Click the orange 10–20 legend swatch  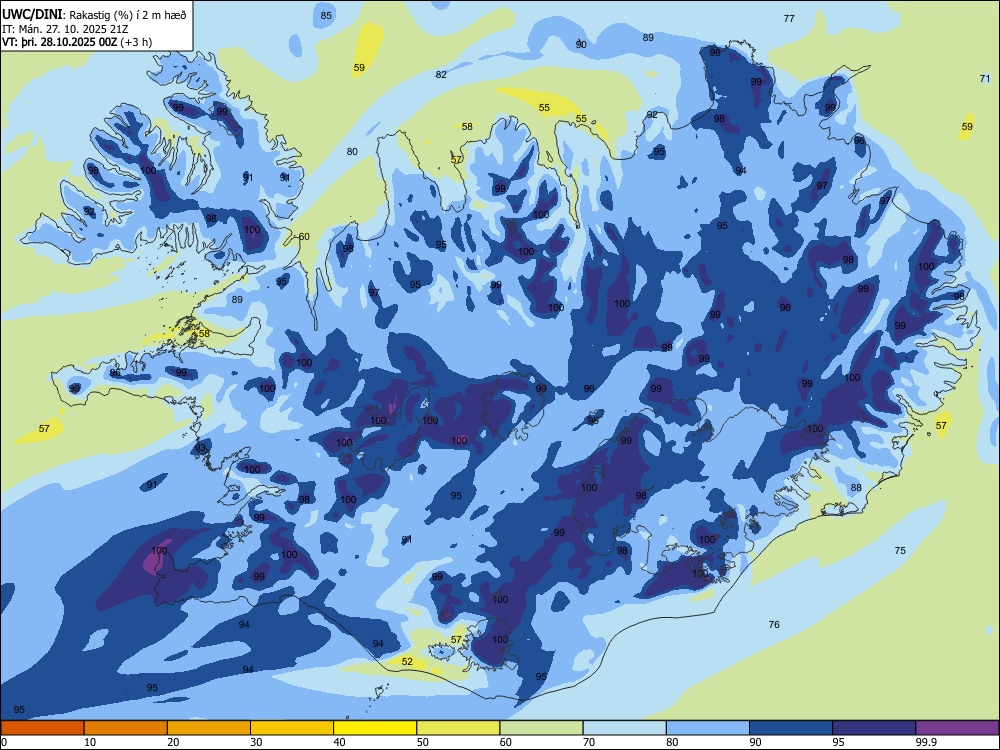[x=126, y=728]
